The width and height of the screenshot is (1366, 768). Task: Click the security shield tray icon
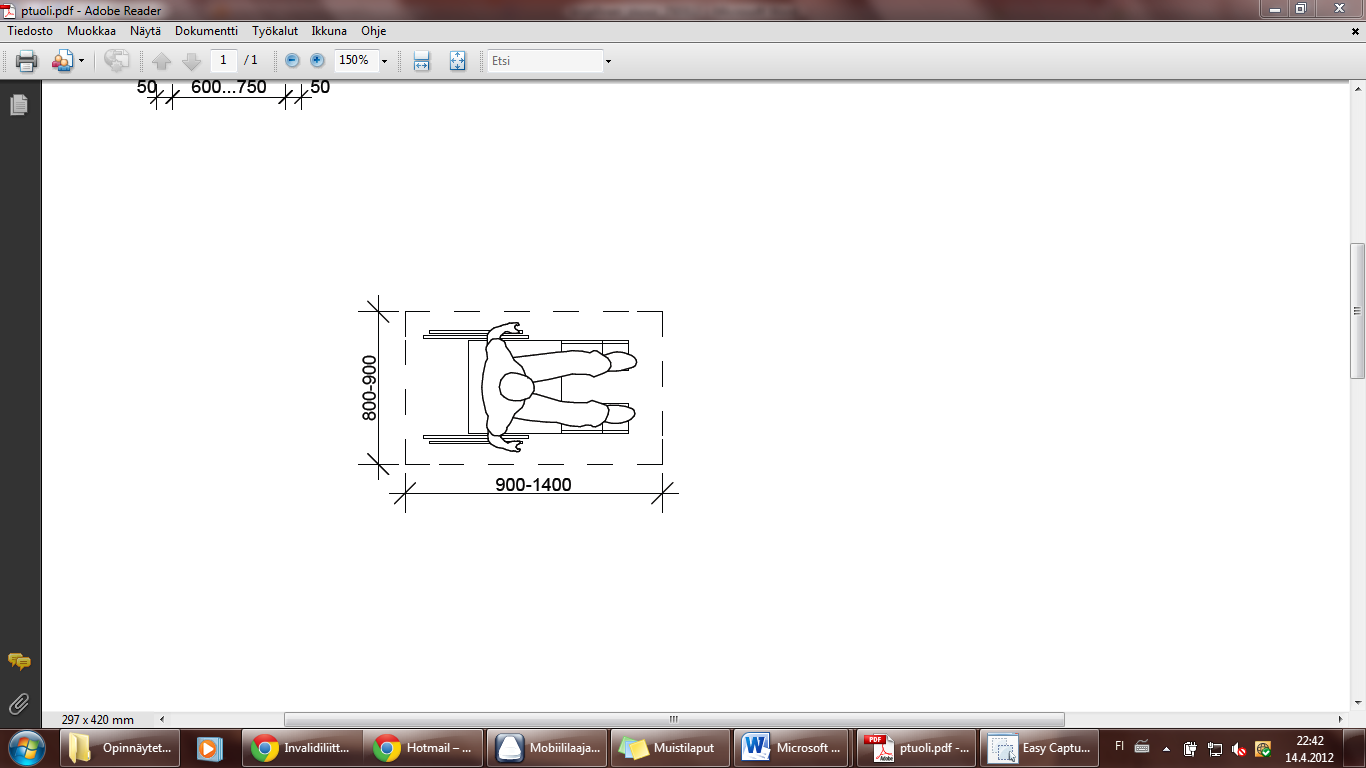[1263, 748]
